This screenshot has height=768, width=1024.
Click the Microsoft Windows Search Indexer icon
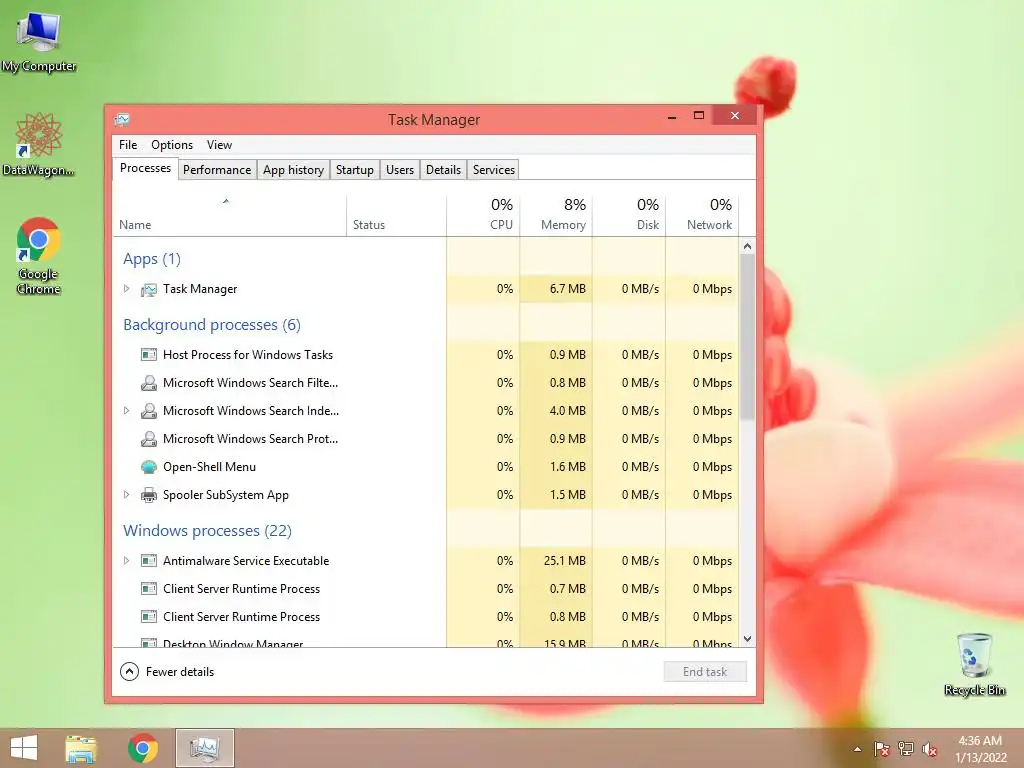[x=149, y=411]
